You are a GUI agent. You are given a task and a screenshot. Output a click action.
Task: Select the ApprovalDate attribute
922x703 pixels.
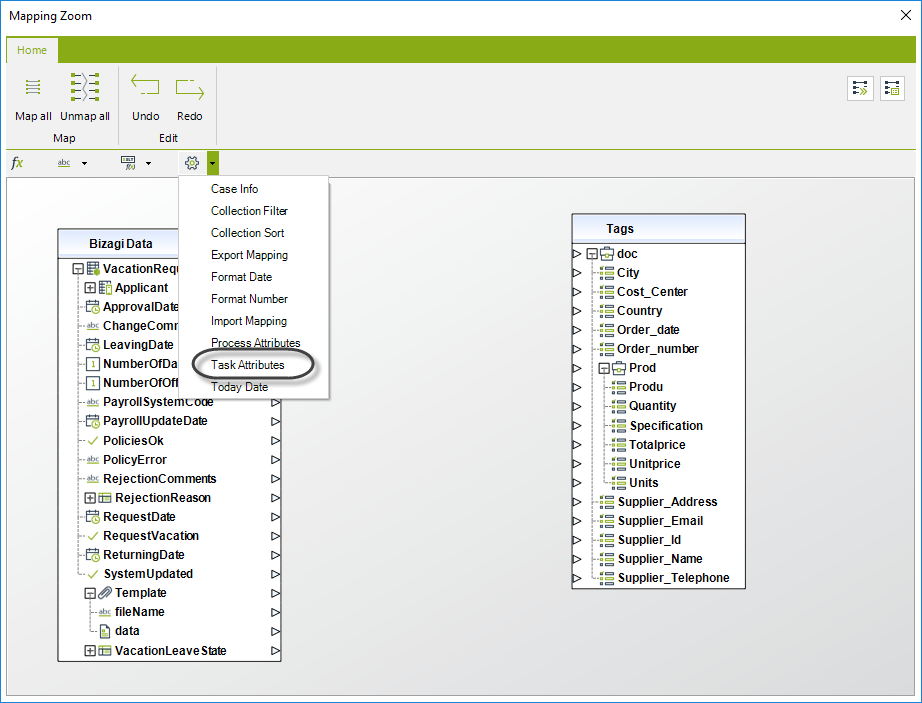coord(141,307)
